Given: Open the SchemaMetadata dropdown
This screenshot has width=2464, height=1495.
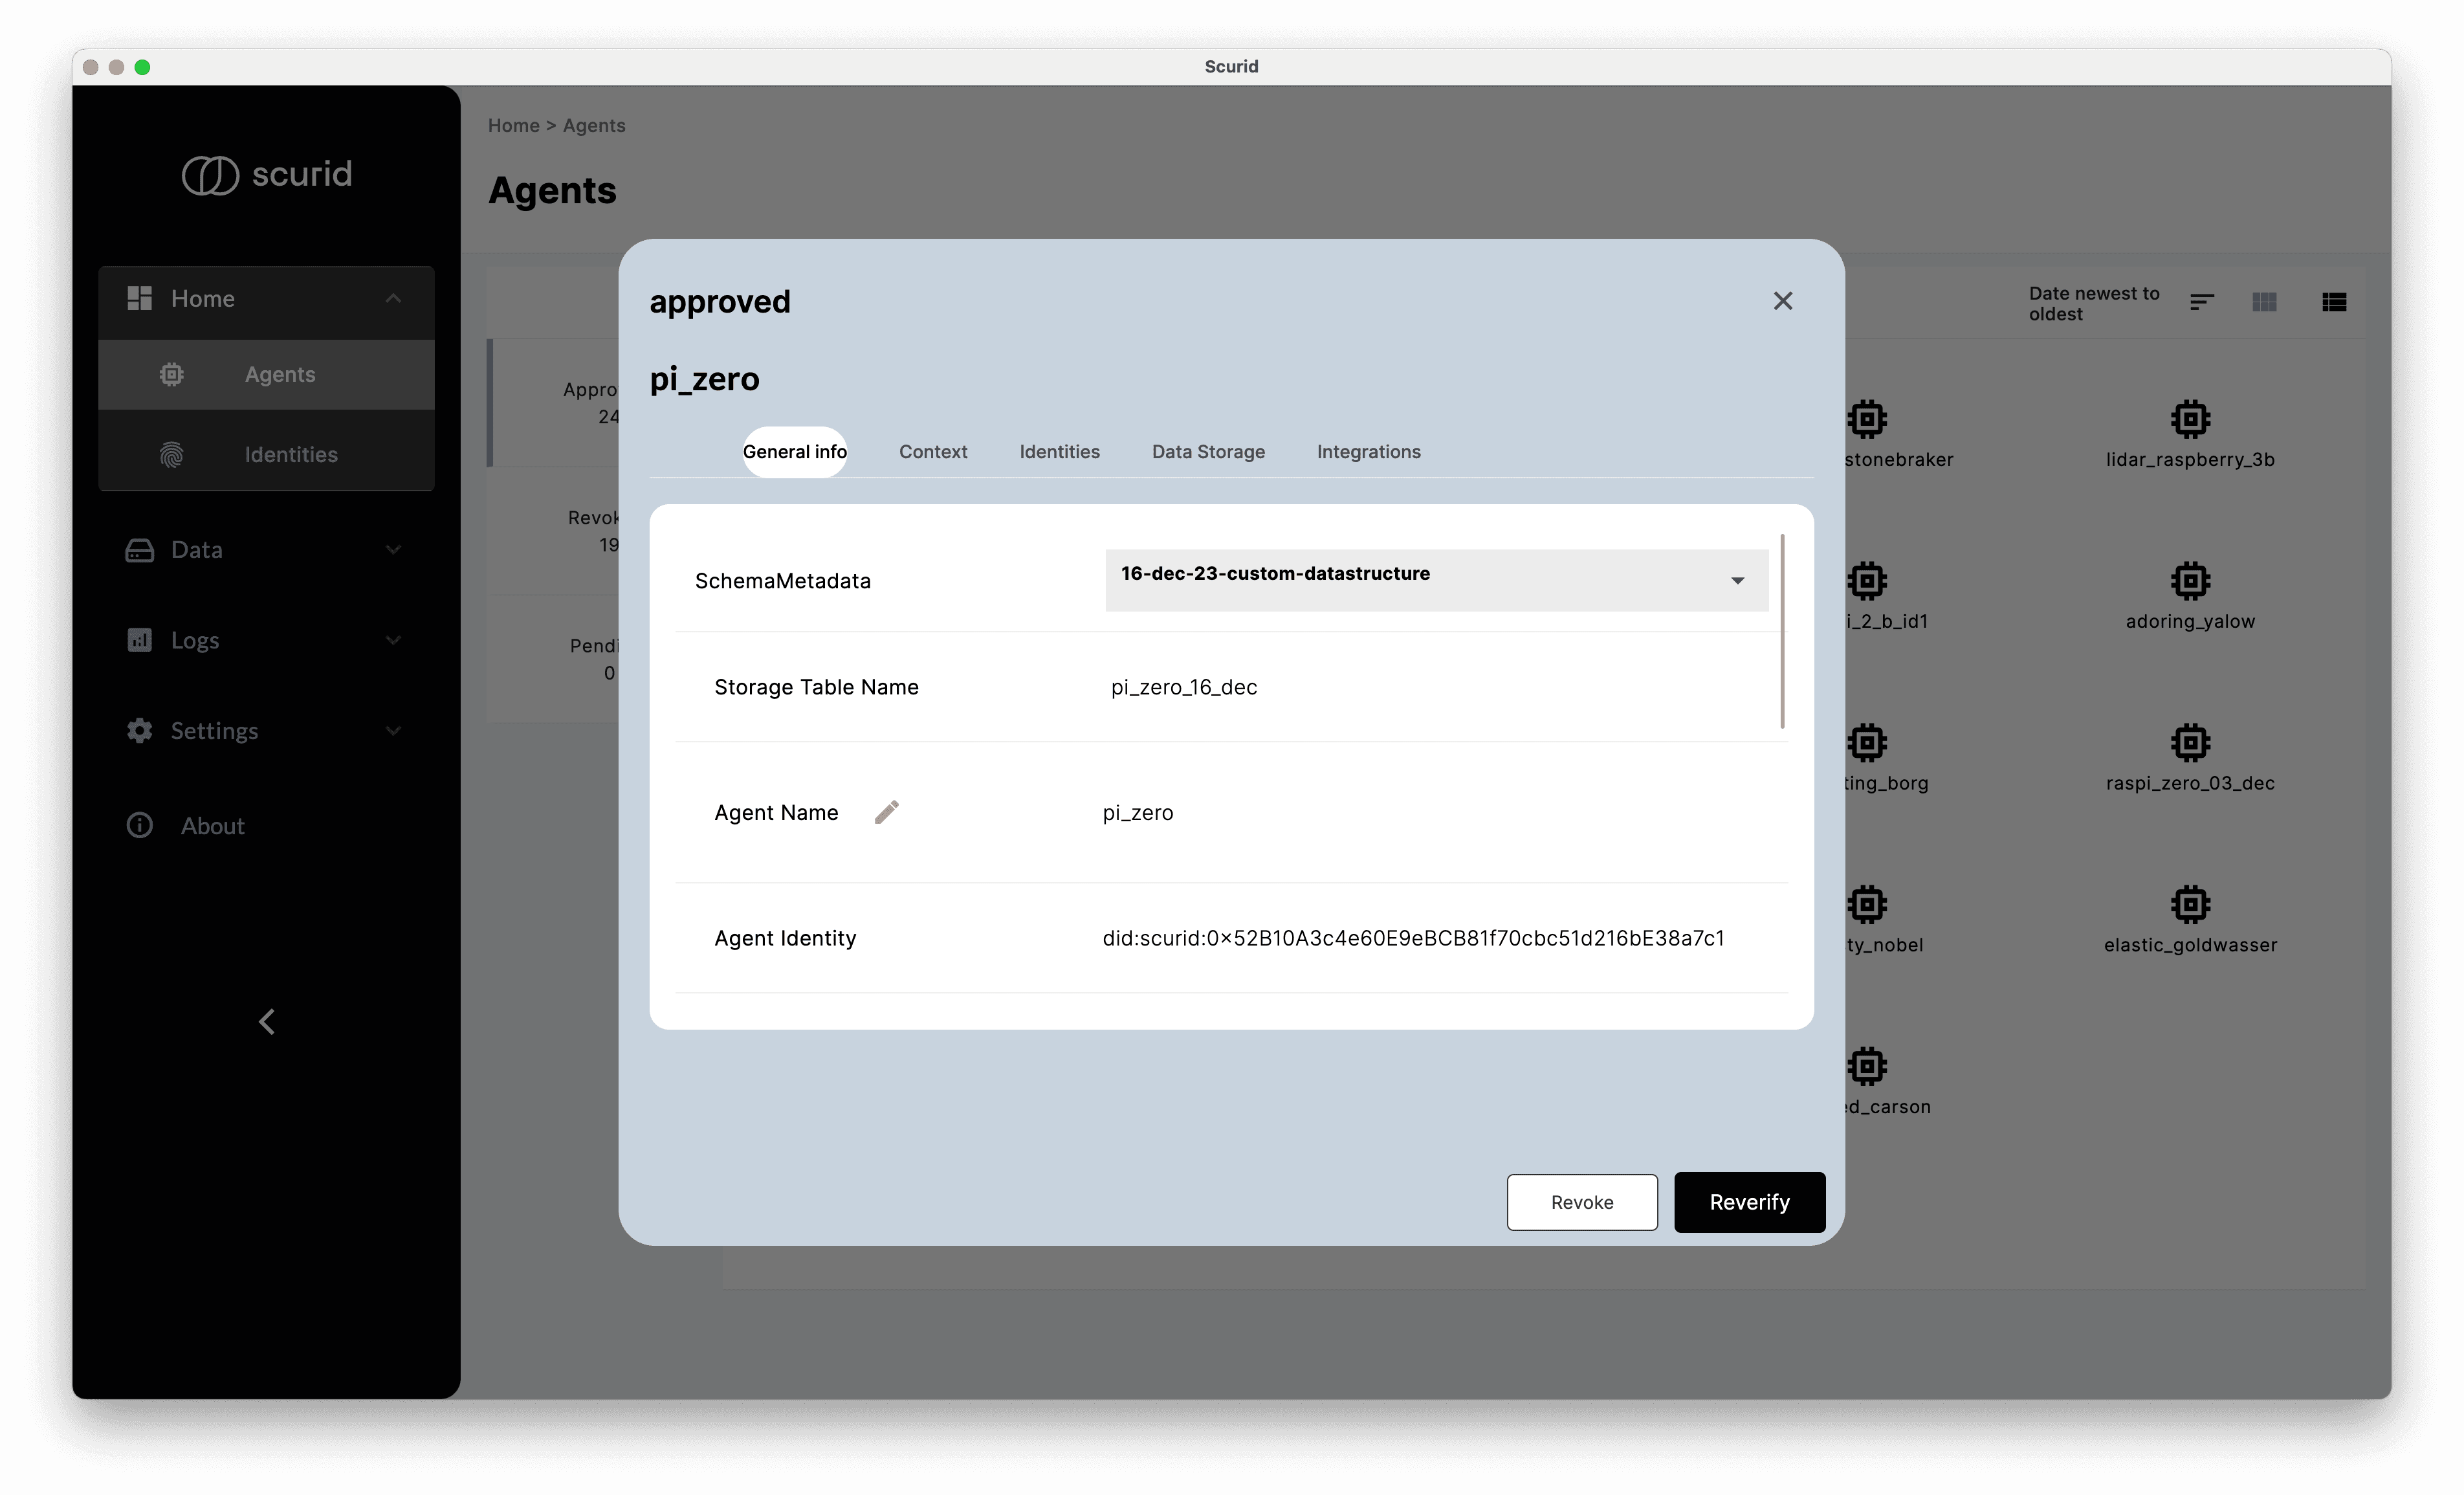Looking at the screenshot, I should point(1737,580).
